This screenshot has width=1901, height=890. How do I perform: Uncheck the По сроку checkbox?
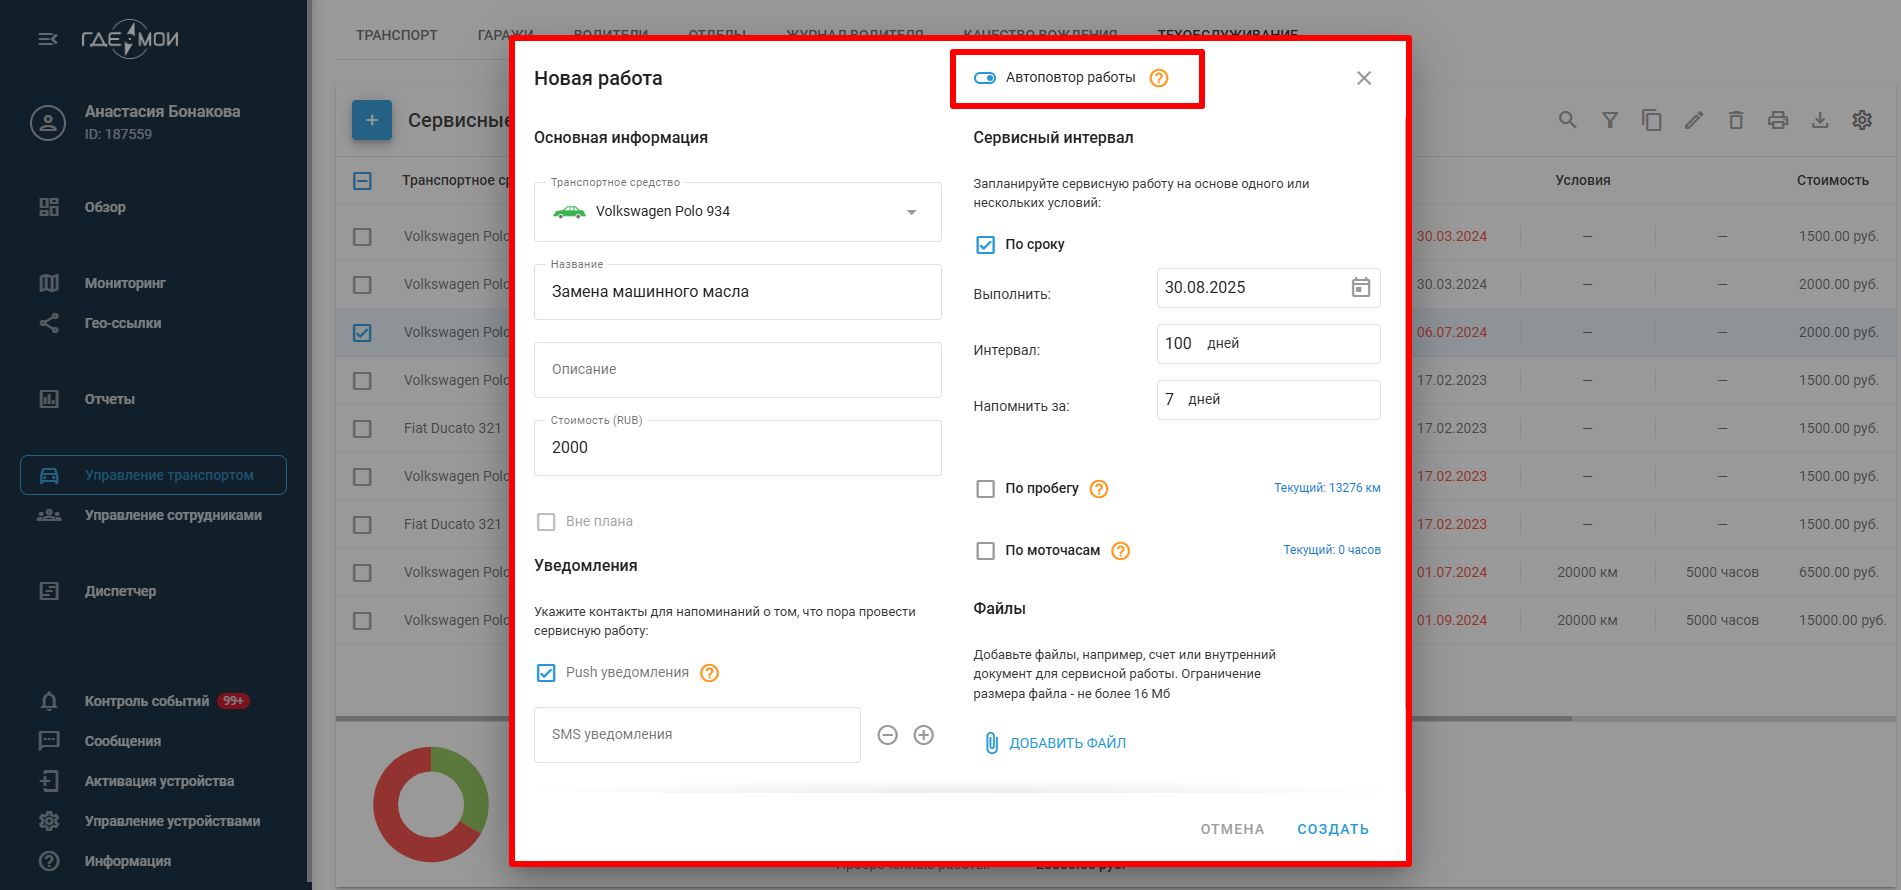985,245
